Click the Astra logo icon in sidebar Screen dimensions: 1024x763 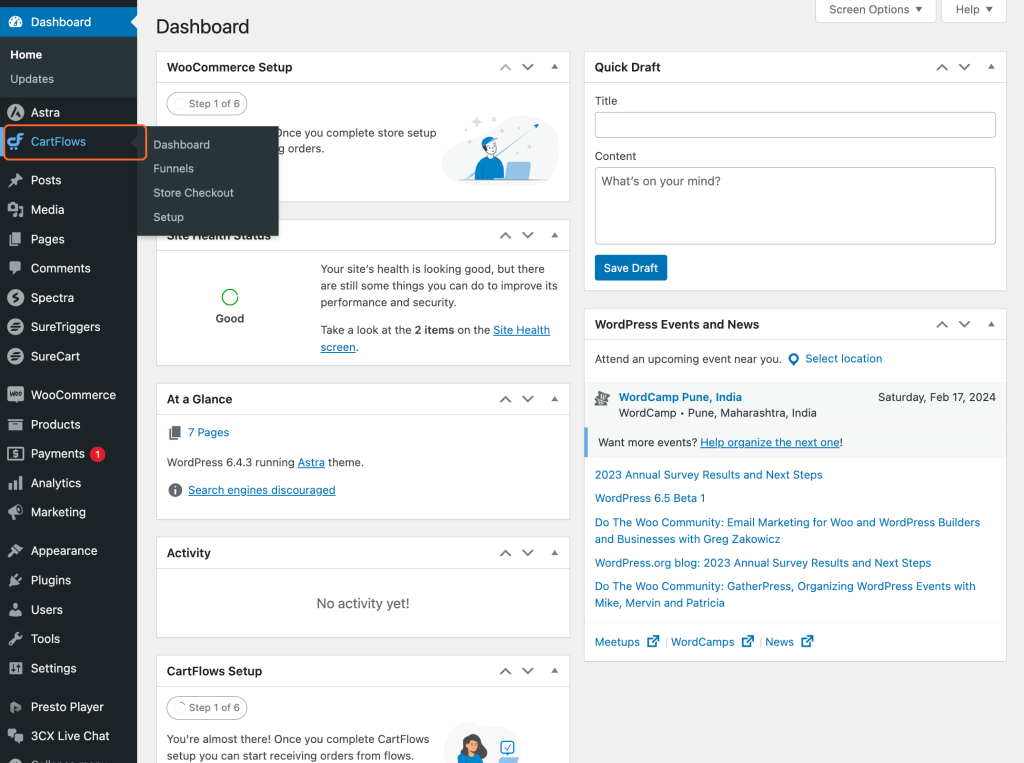point(15,113)
